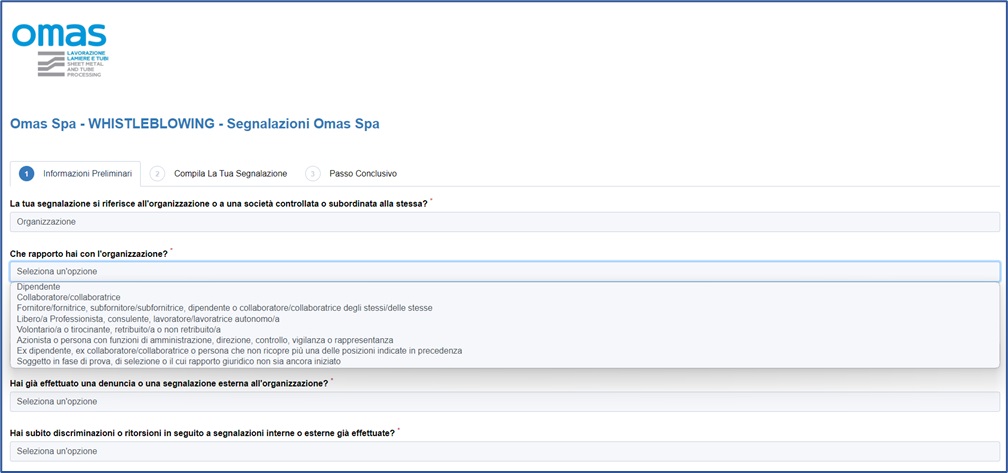Screen dimensions: 1008x473
Task: Click the step 1 number circle
Action: pos(26,174)
